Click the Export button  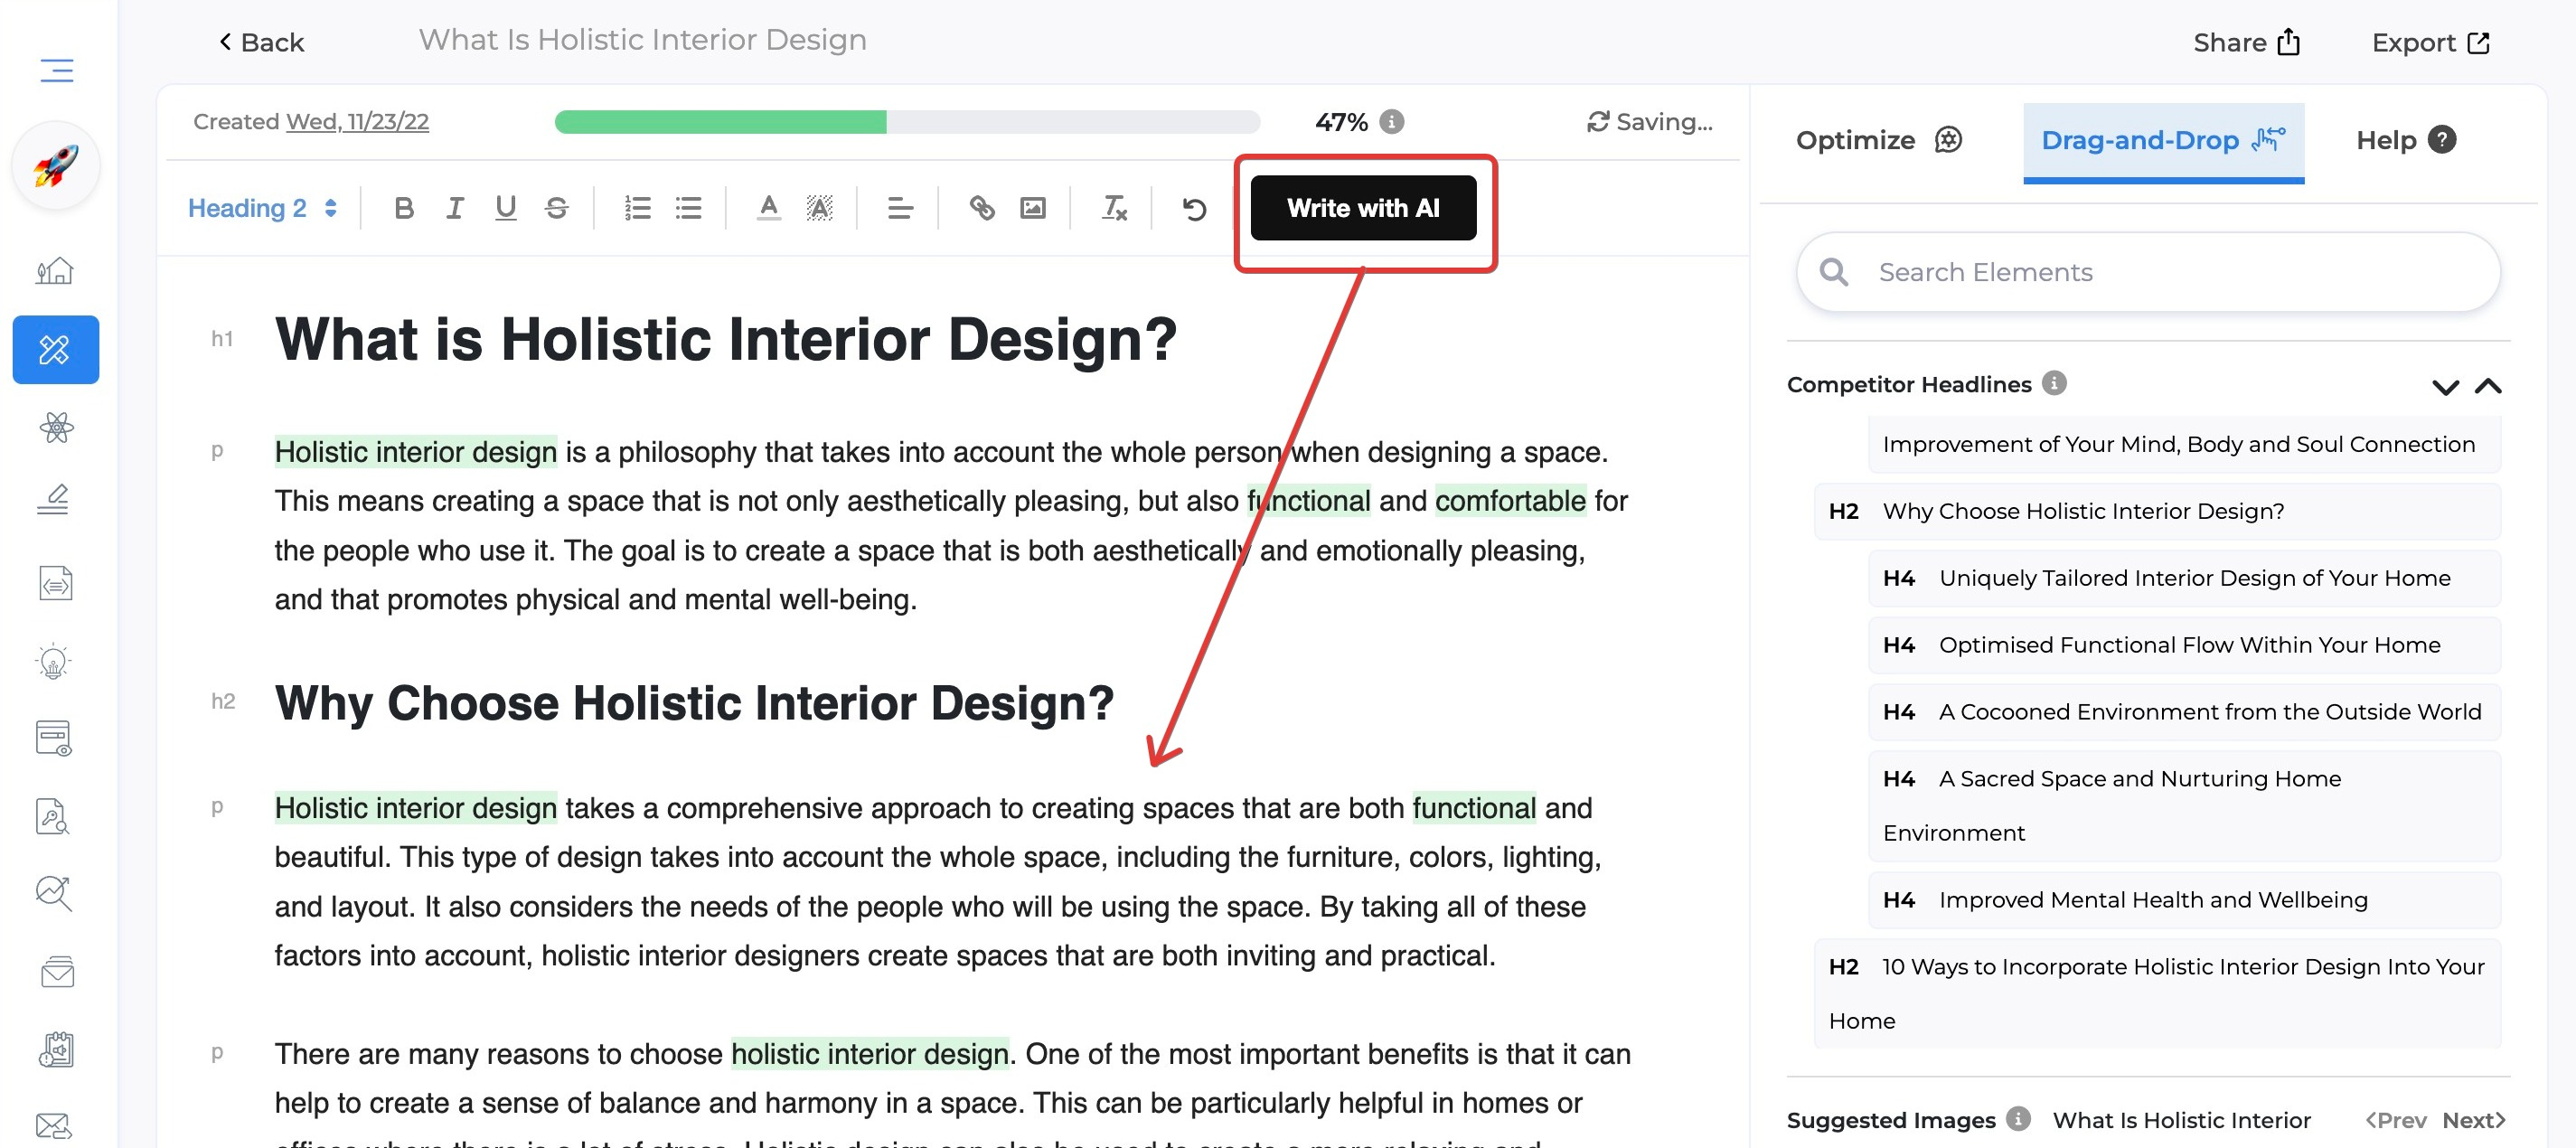pos(2430,42)
